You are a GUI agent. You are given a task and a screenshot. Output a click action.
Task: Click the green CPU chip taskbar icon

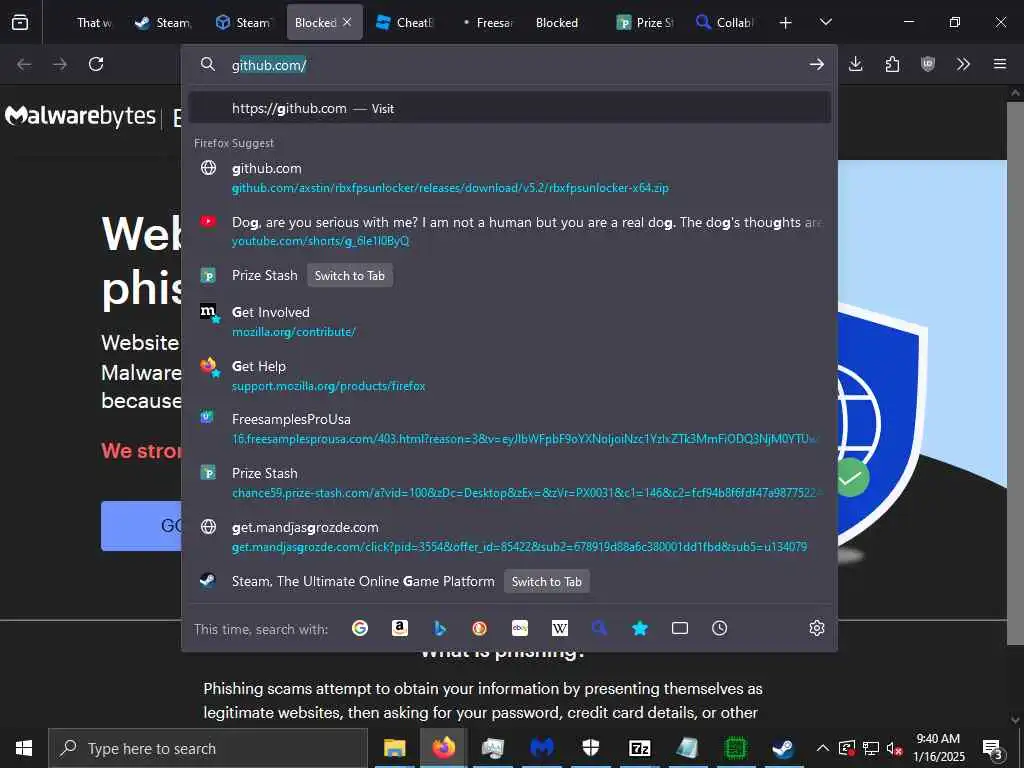736,748
